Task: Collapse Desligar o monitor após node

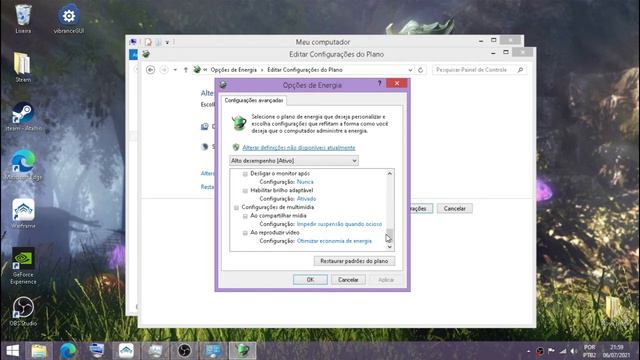Action: pos(245,174)
